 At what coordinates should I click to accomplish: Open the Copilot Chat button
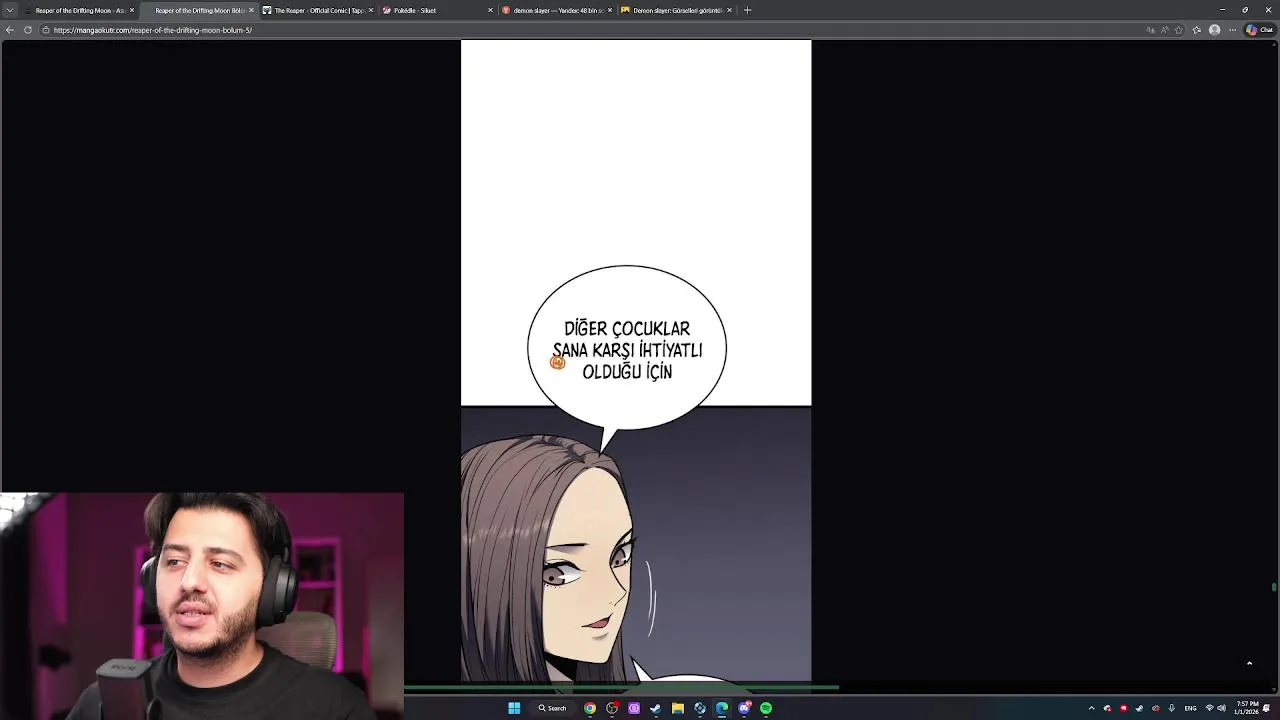(x=1258, y=30)
